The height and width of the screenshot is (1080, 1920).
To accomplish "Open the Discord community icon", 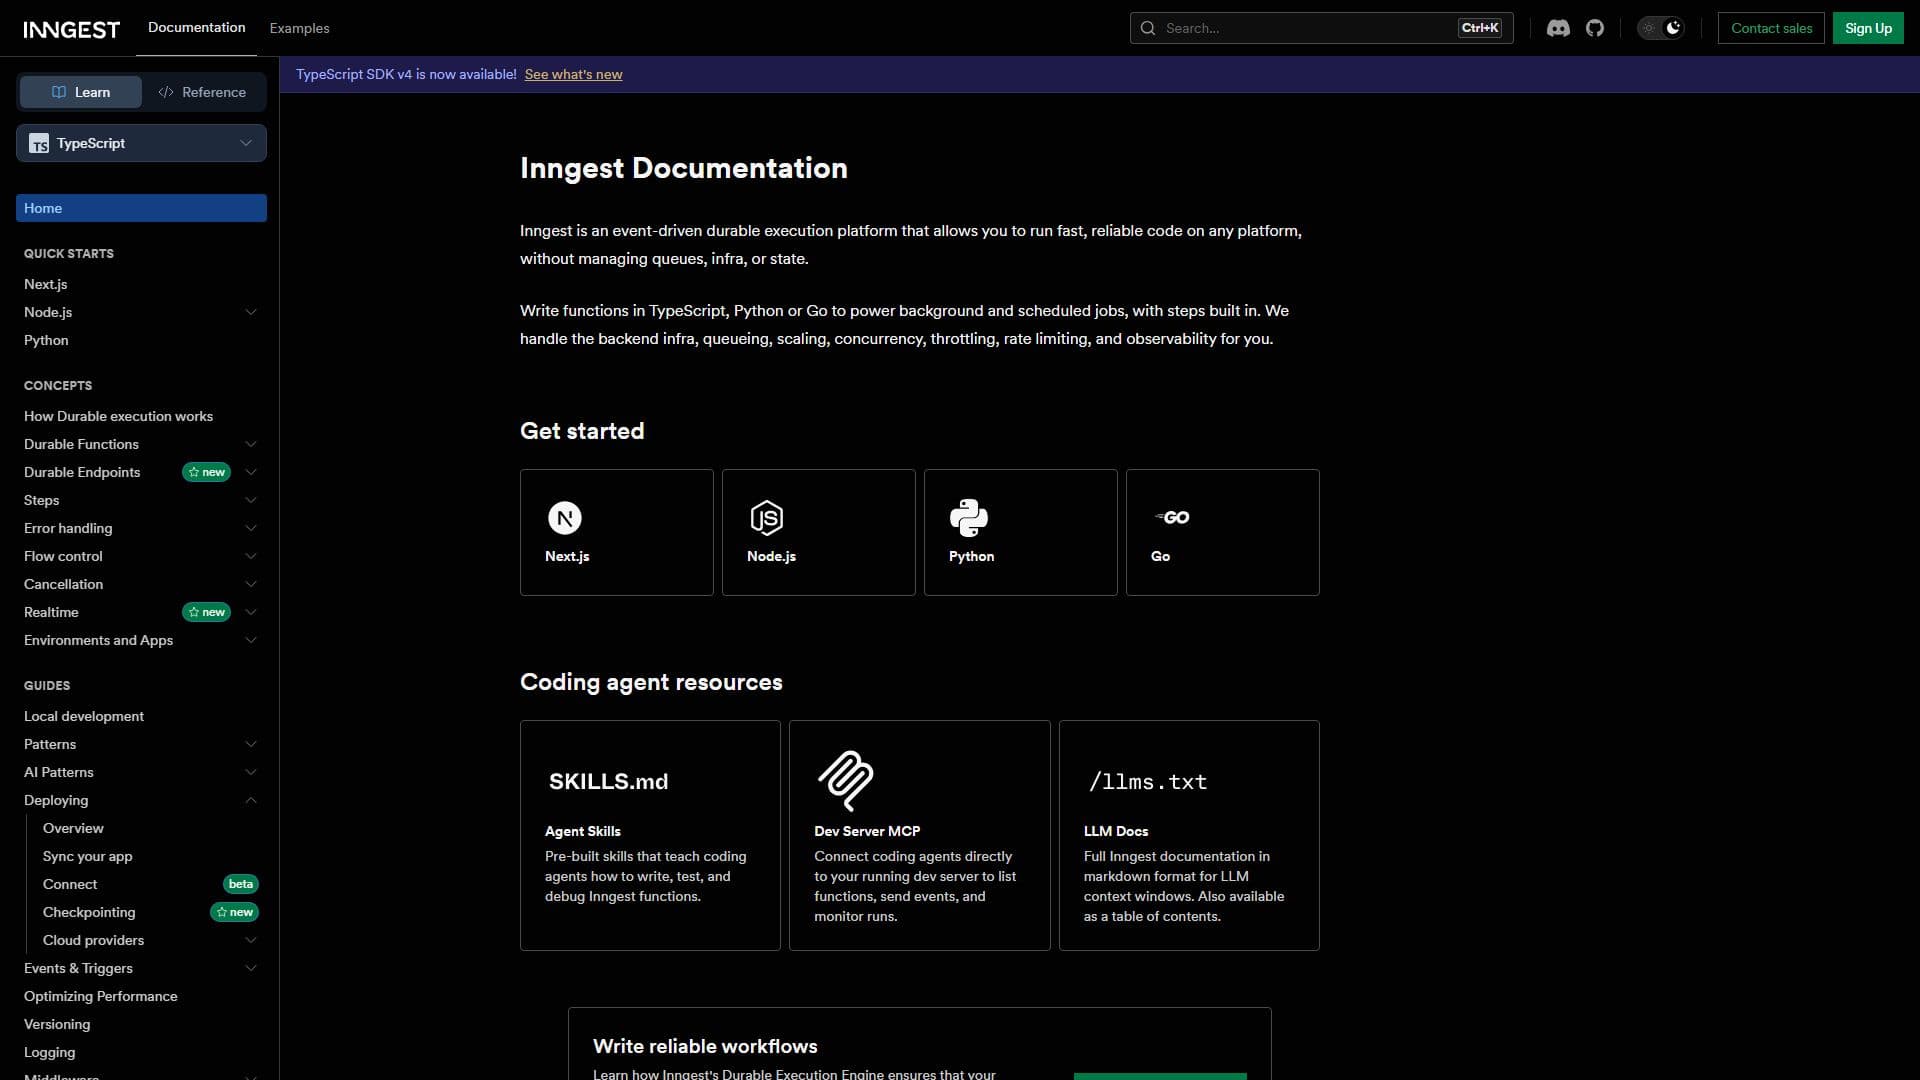I will click(1558, 28).
